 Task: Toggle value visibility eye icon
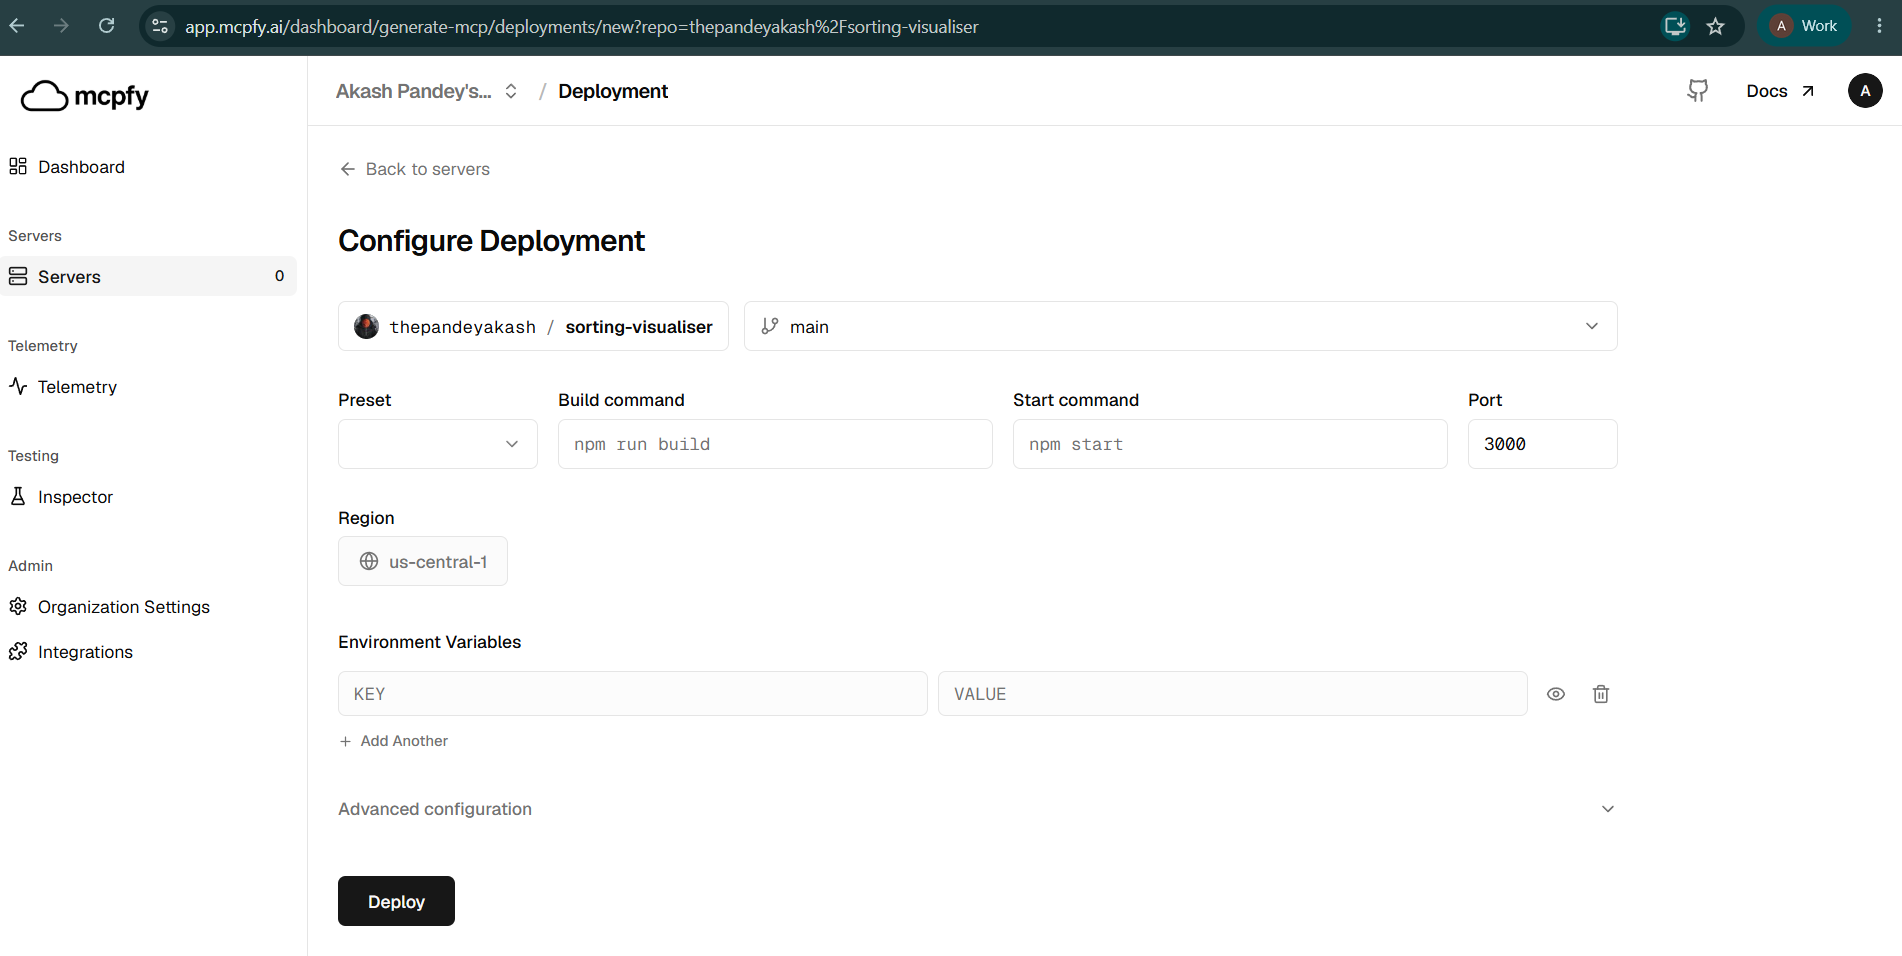tap(1556, 694)
